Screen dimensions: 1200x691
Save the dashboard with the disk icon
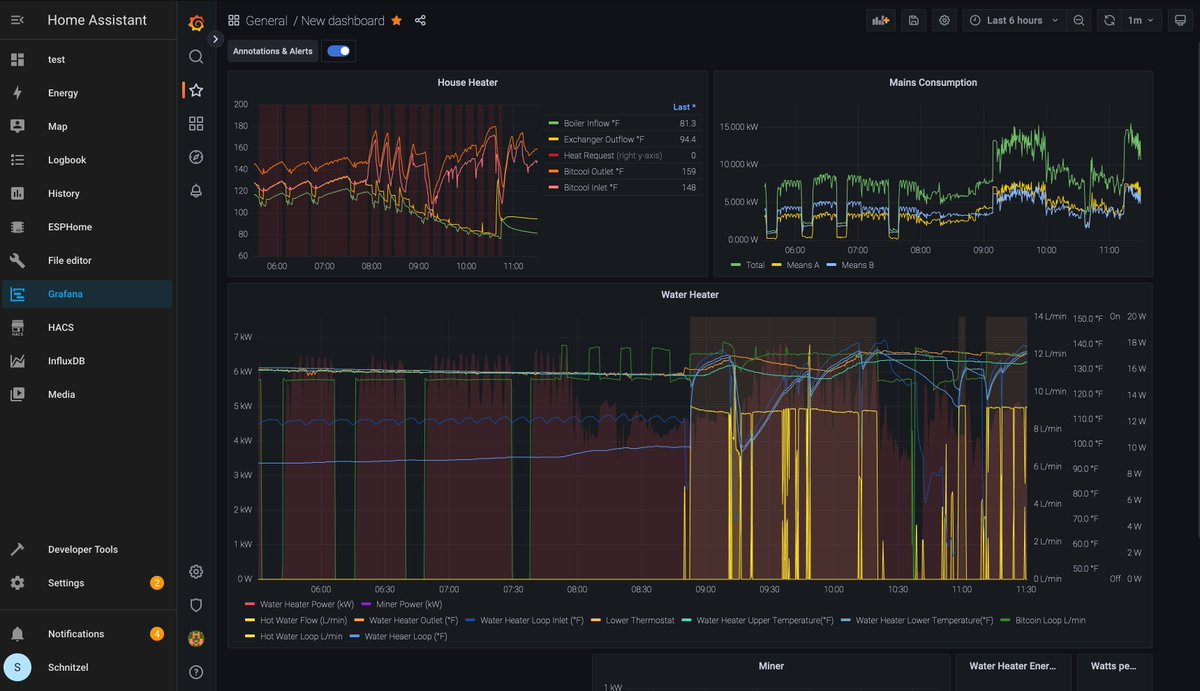[913, 20]
